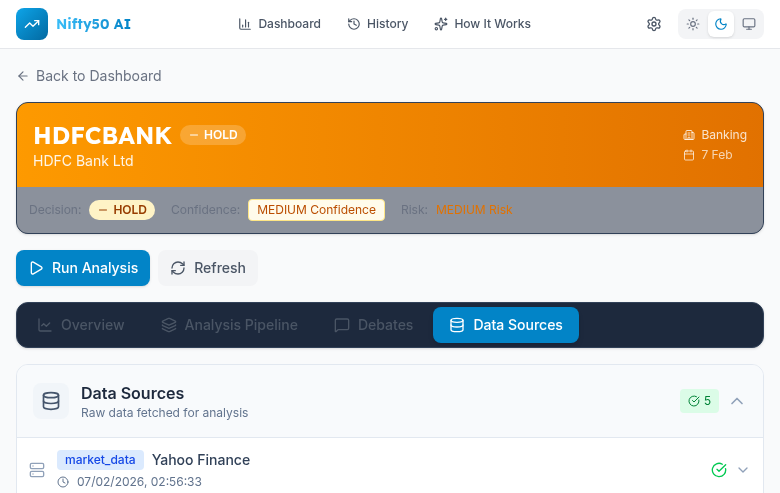Viewport: 780px width, 493px height.
Task: Switch to system theme
Action: click(x=748, y=24)
